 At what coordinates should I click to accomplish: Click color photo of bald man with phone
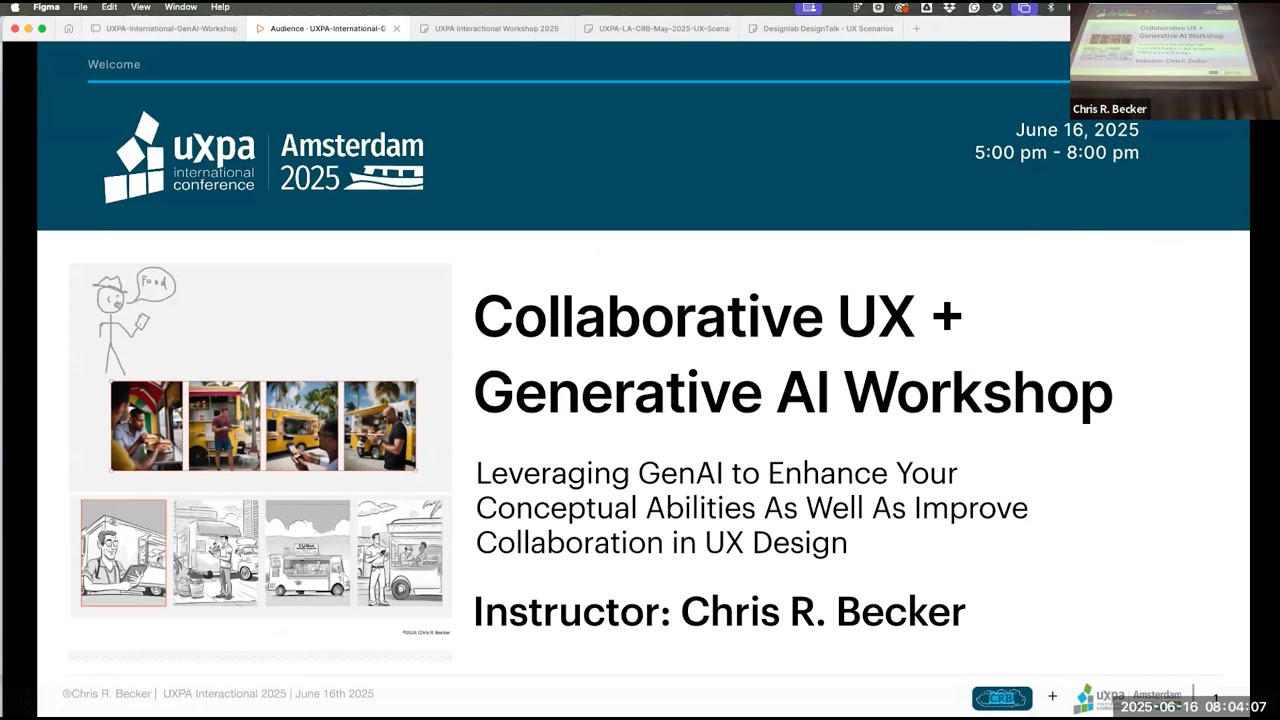click(380, 425)
